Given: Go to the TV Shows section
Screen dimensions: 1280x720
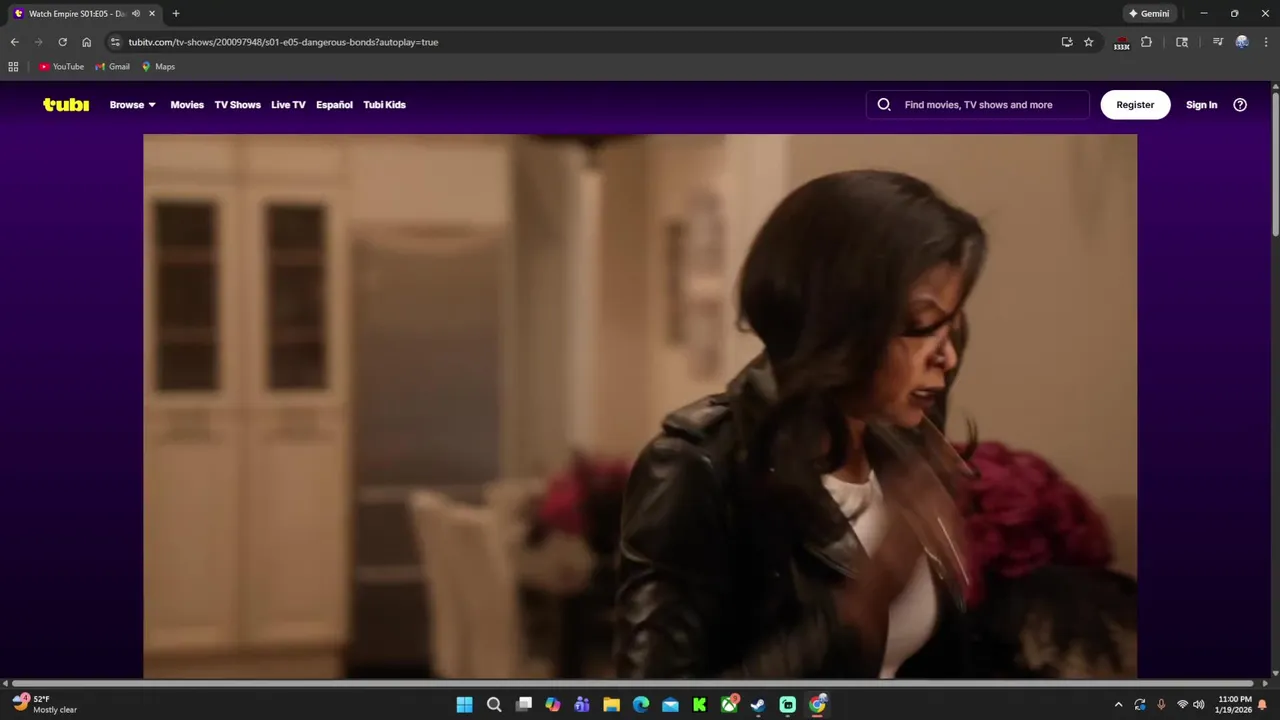Looking at the screenshot, I should point(237,105).
